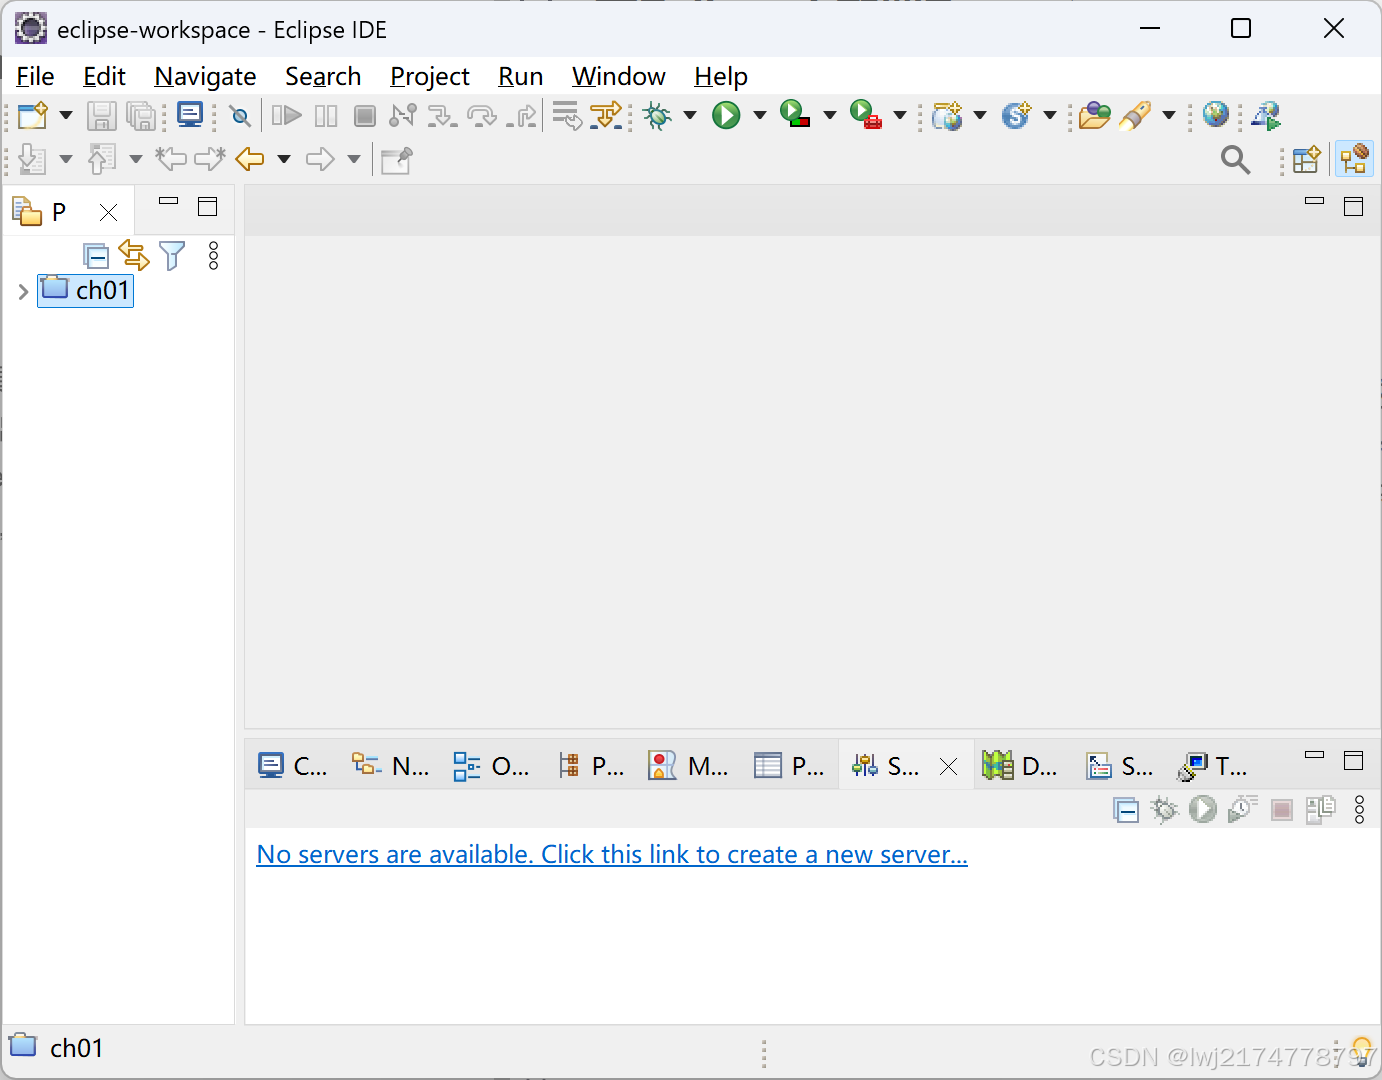Screen dimensions: 1382x1080
Task: Open the New Servlet dropdown arrow
Action: tap(1050, 116)
